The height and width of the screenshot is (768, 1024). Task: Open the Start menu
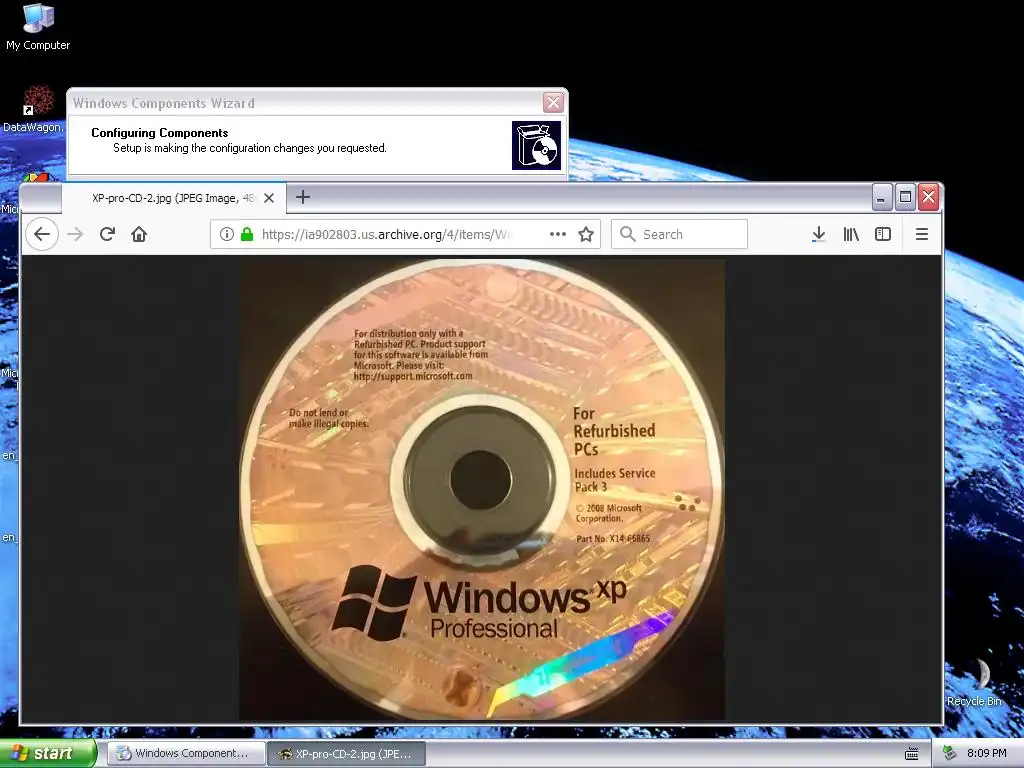click(x=47, y=753)
